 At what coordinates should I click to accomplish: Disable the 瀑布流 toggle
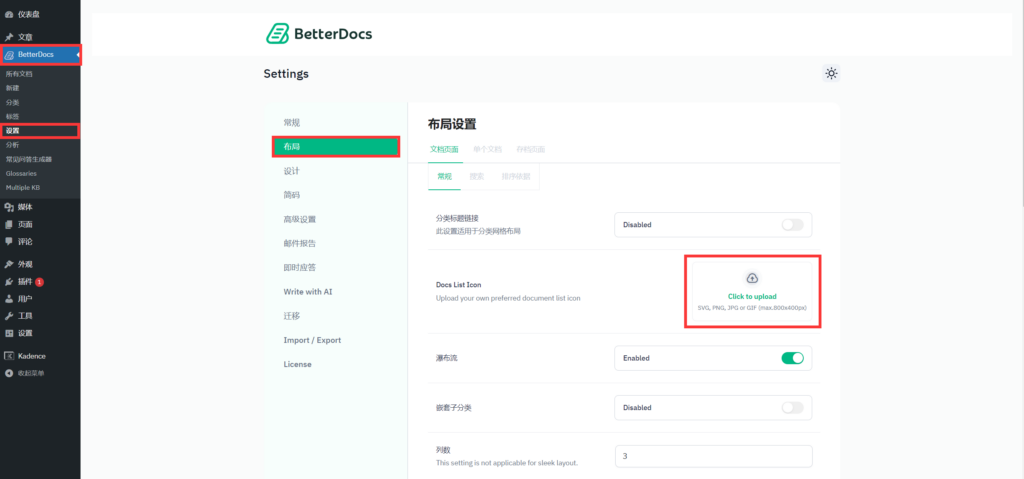click(x=792, y=358)
